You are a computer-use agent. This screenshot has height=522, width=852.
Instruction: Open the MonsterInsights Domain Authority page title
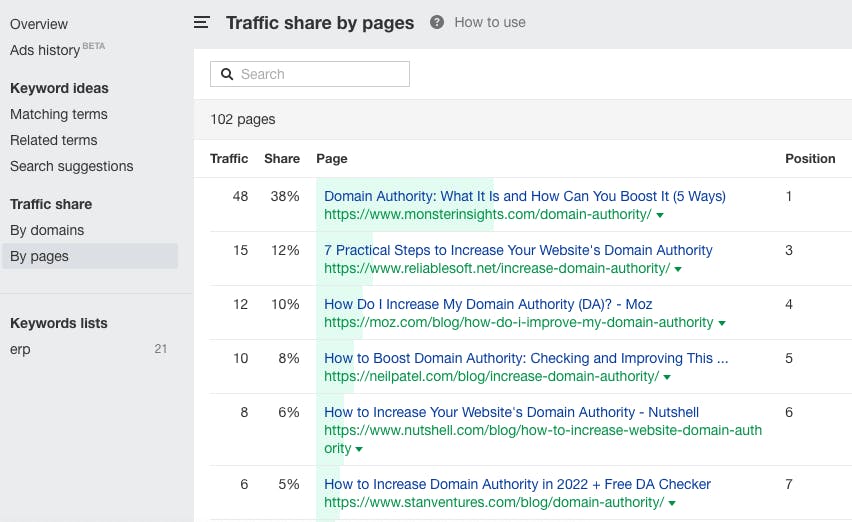click(x=524, y=196)
